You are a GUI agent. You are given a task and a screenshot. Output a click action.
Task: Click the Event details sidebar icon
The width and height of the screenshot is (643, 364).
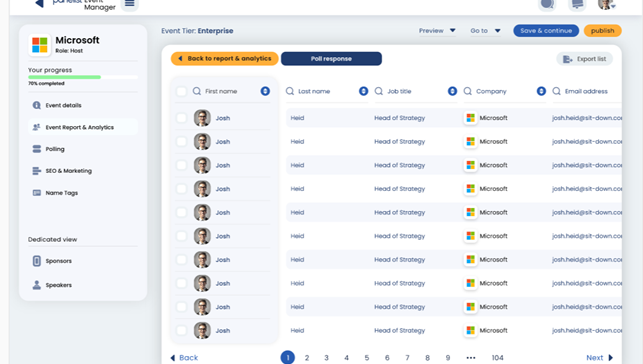[36, 105]
